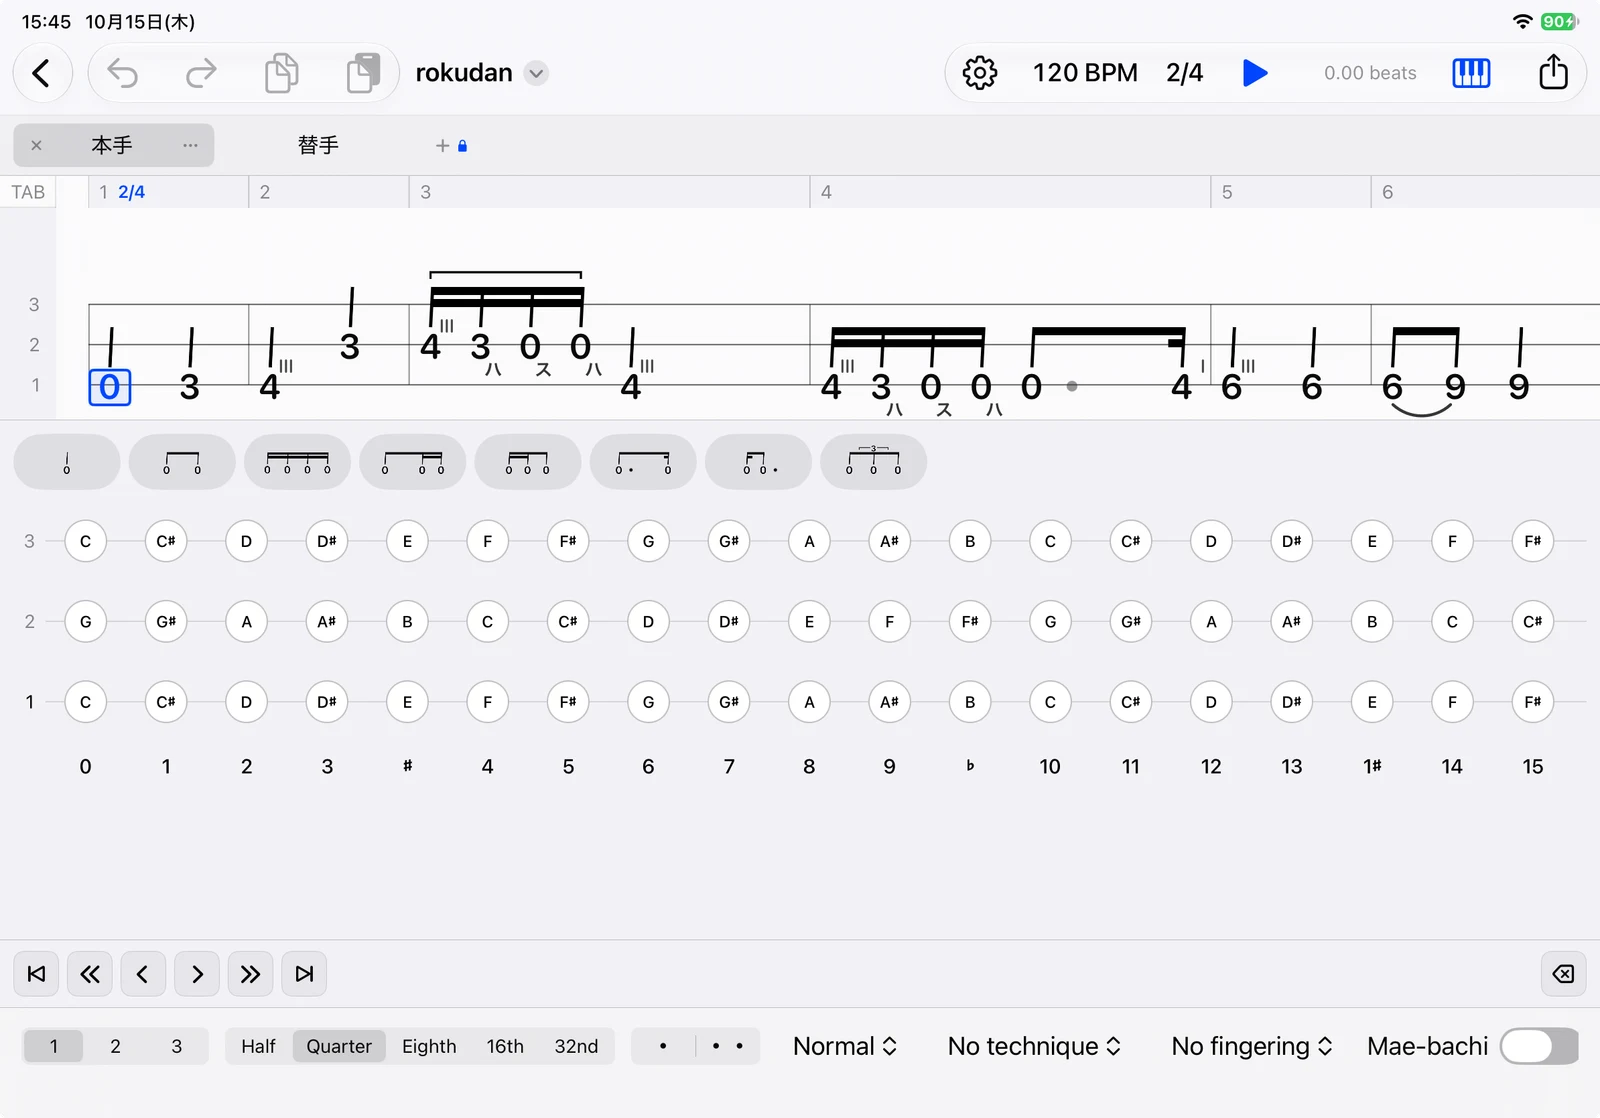1600x1118 pixels.
Task: Change tempo via 120 BPM button
Action: tap(1085, 73)
